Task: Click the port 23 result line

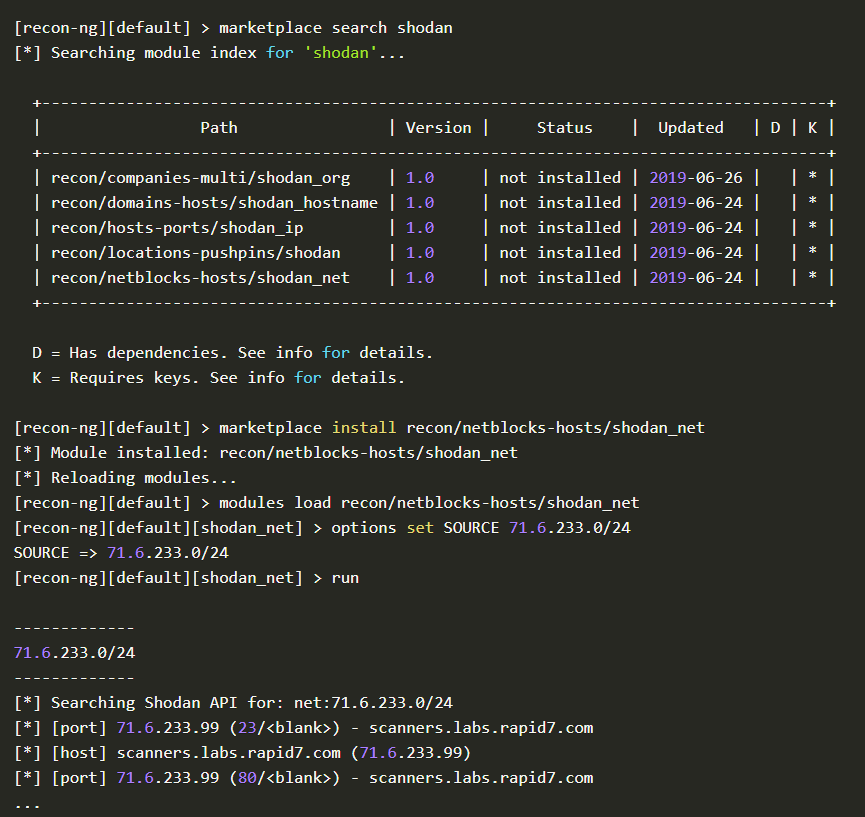Action: [304, 728]
